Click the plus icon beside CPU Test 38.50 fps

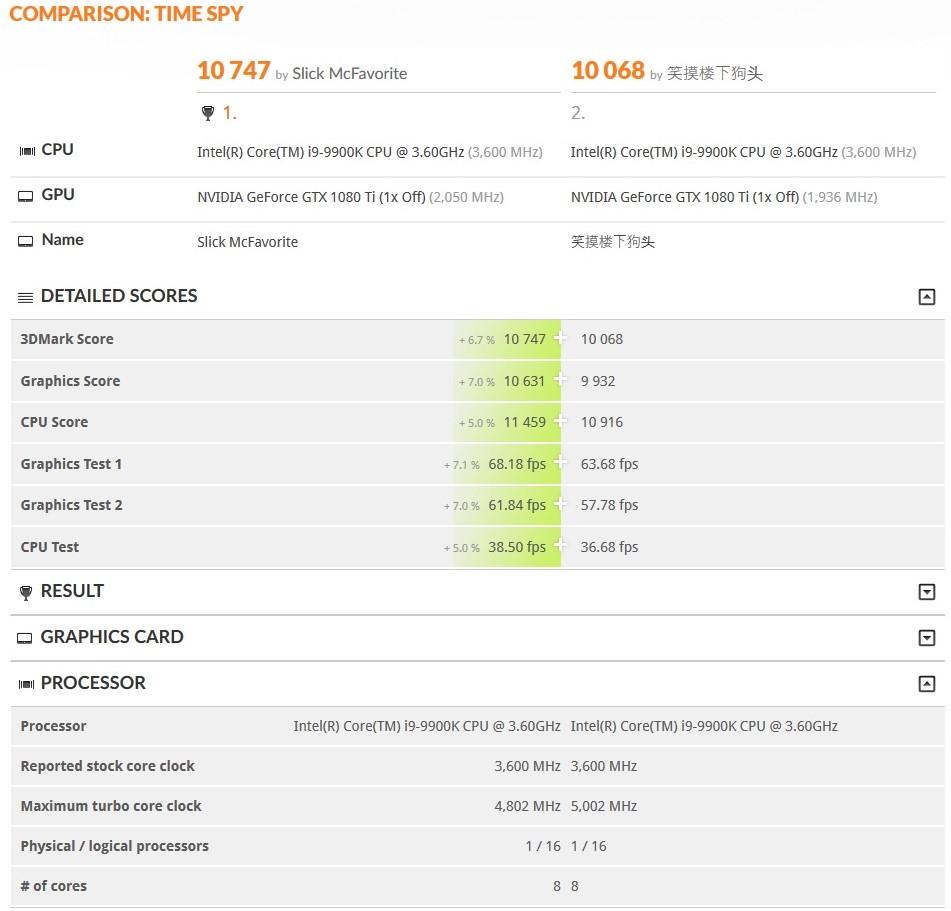560,547
